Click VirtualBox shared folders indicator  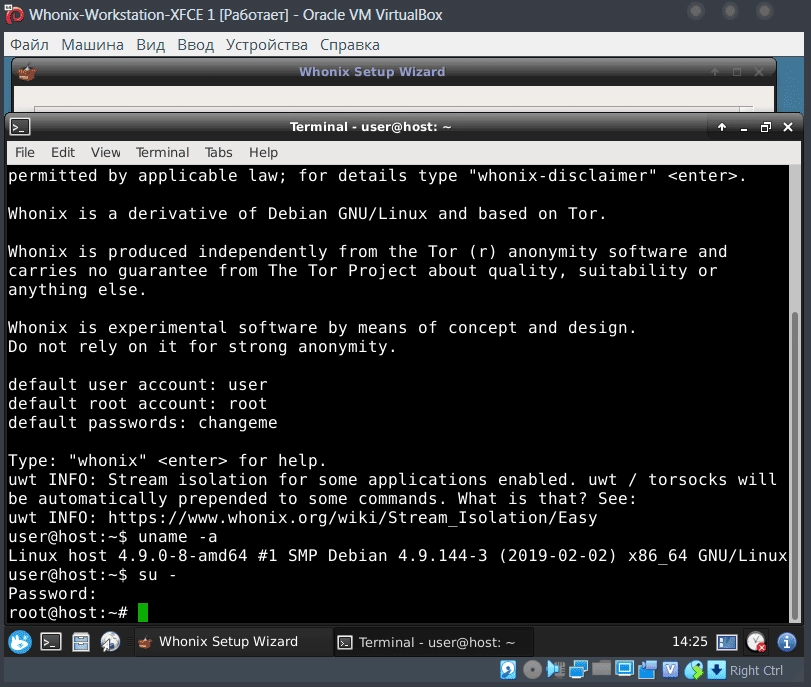601,669
